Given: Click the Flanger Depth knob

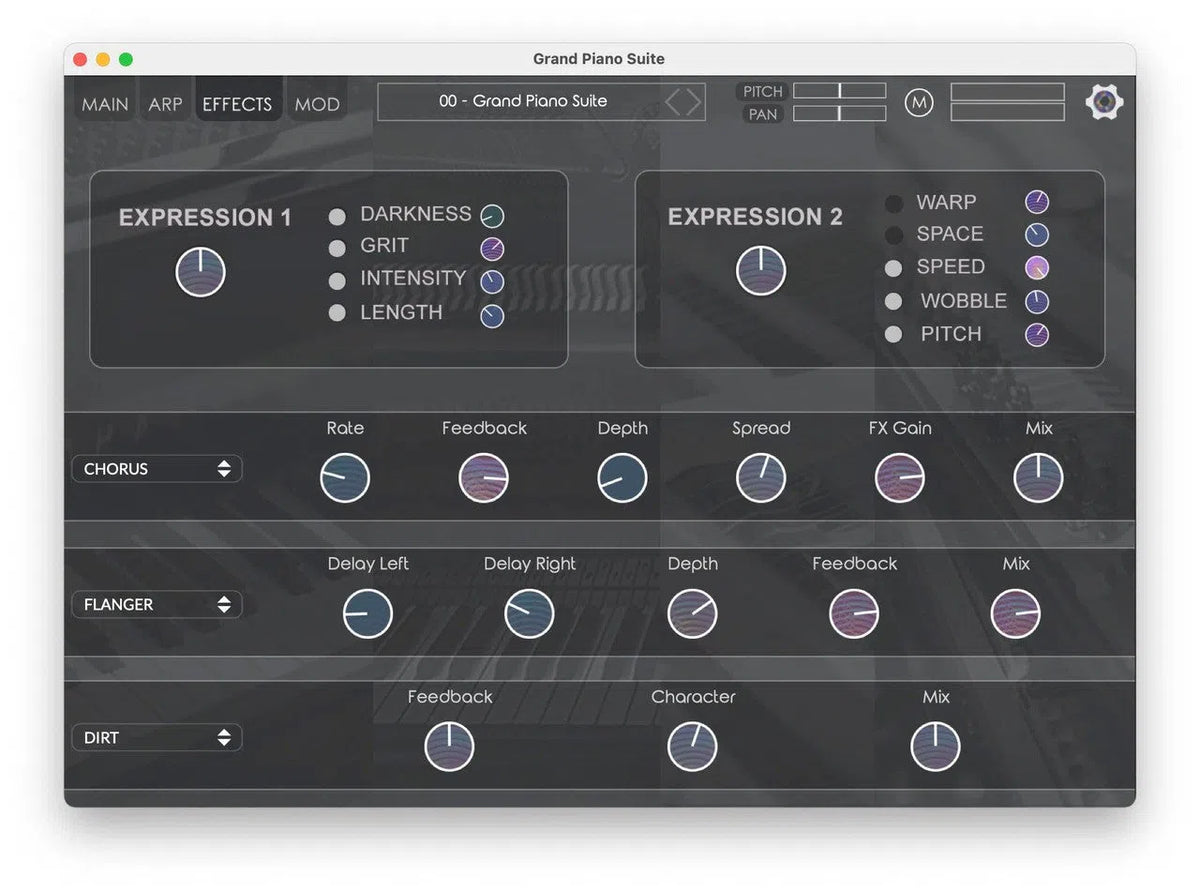Looking at the screenshot, I should click(x=692, y=613).
